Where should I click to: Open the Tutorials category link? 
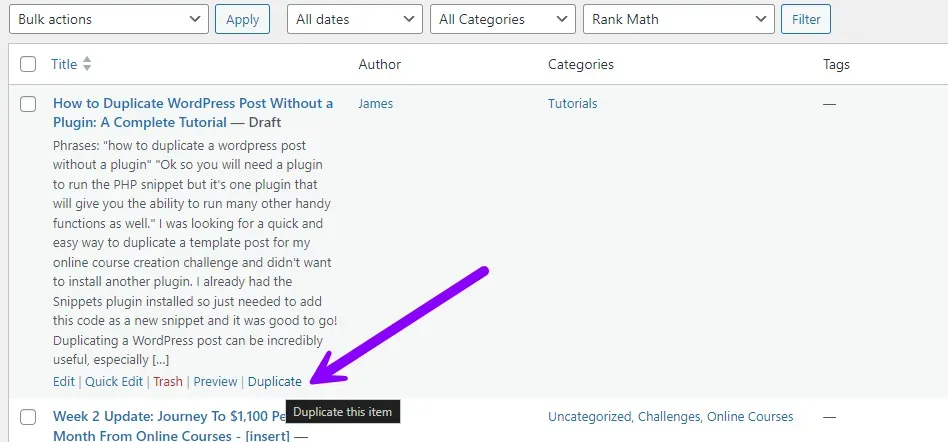(x=573, y=103)
